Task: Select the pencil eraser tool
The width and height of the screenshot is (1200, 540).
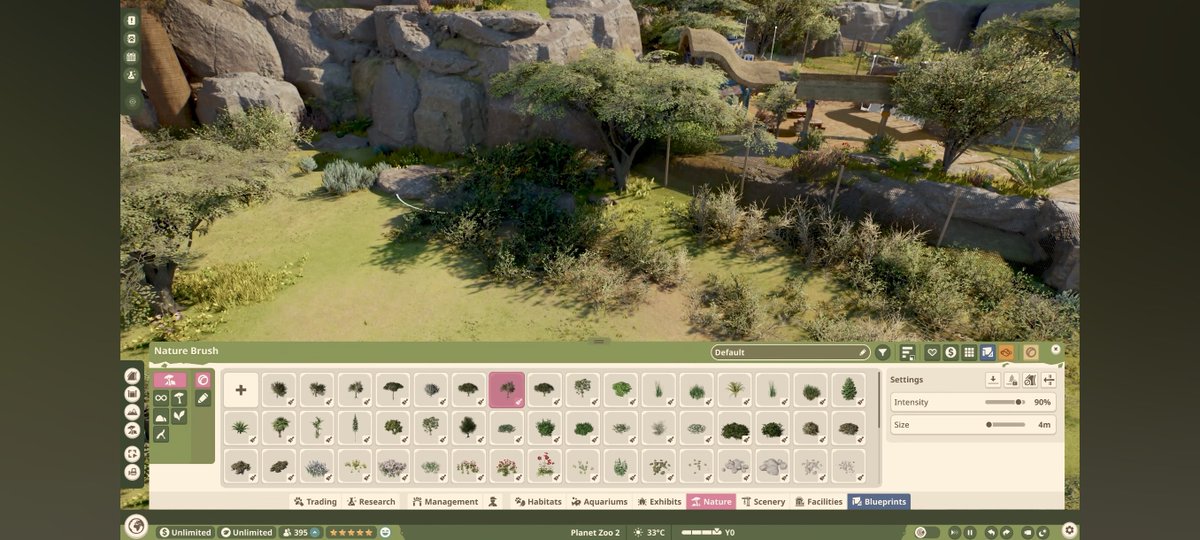Action: (x=203, y=398)
